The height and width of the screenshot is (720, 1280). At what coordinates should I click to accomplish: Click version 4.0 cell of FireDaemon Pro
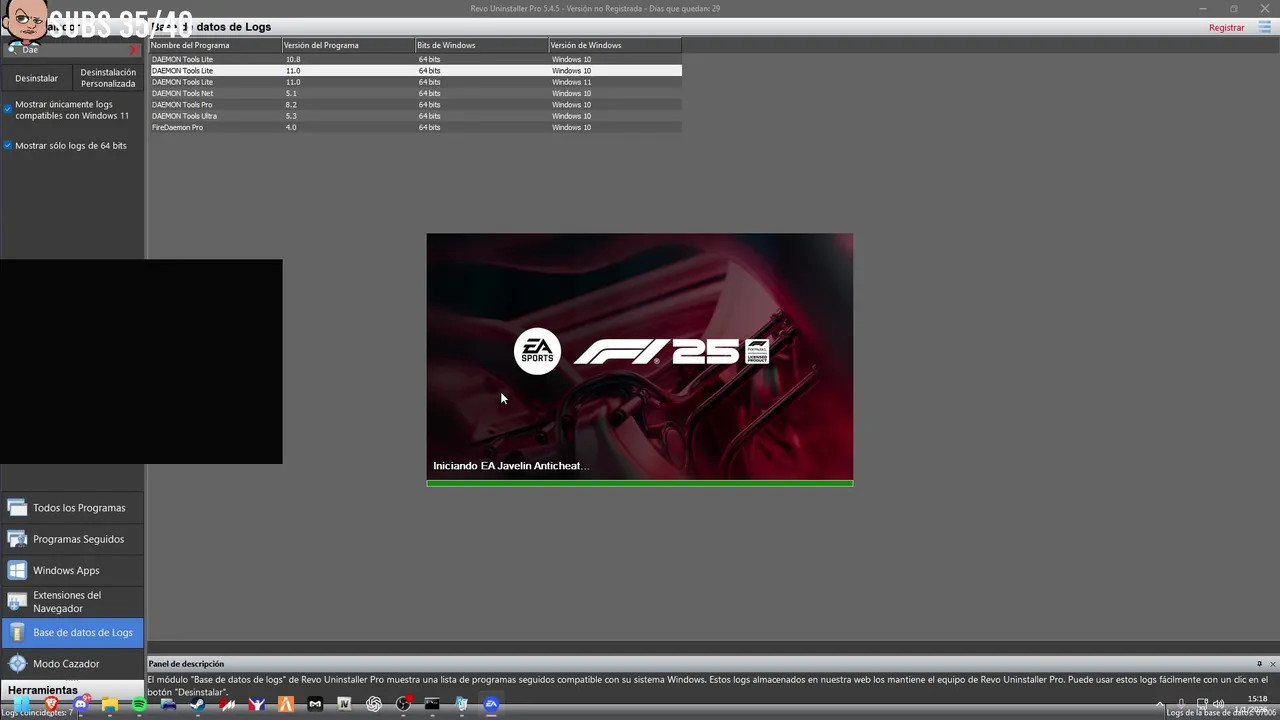pos(291,128)
